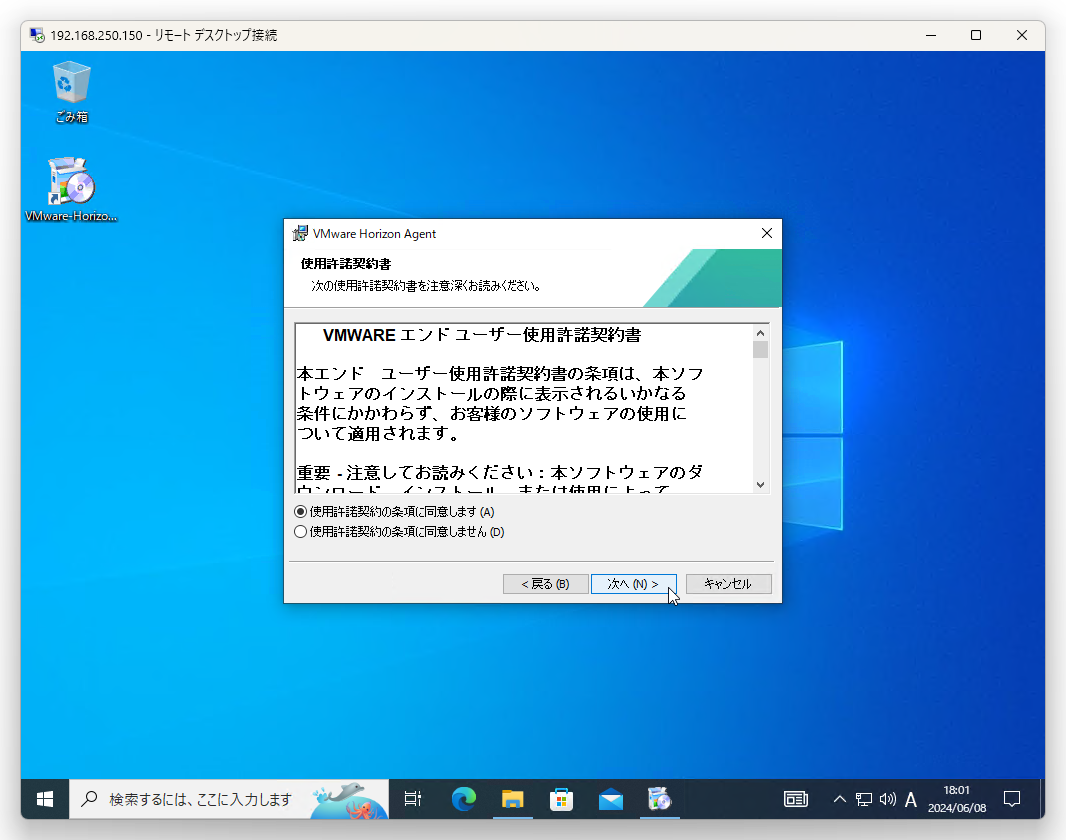Close the VMware Horizon Agent dialog

point(767,233)
